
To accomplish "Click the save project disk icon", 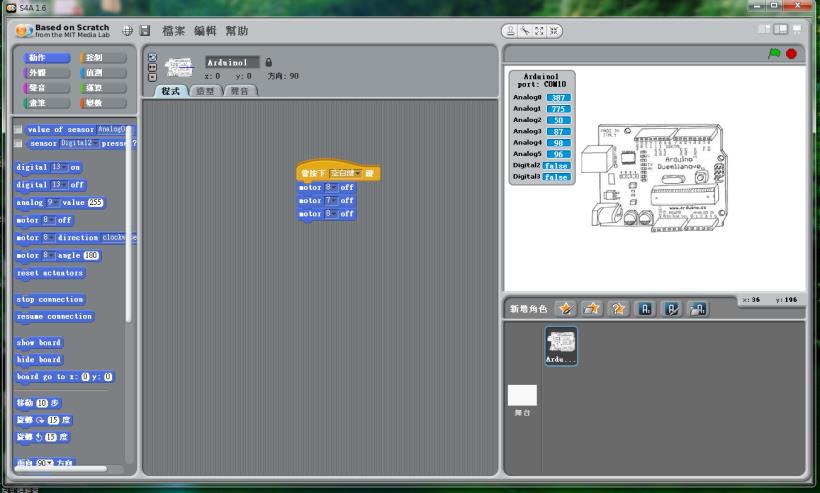I will [x=144, y=31].
